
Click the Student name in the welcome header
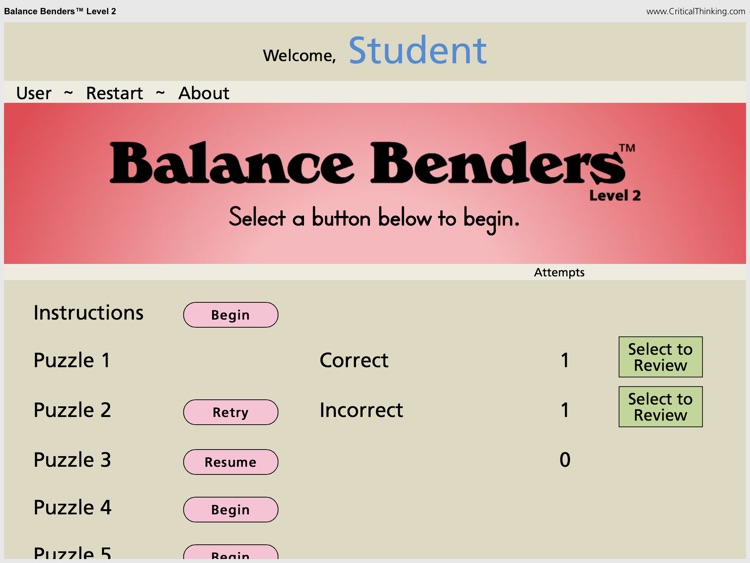418,50
